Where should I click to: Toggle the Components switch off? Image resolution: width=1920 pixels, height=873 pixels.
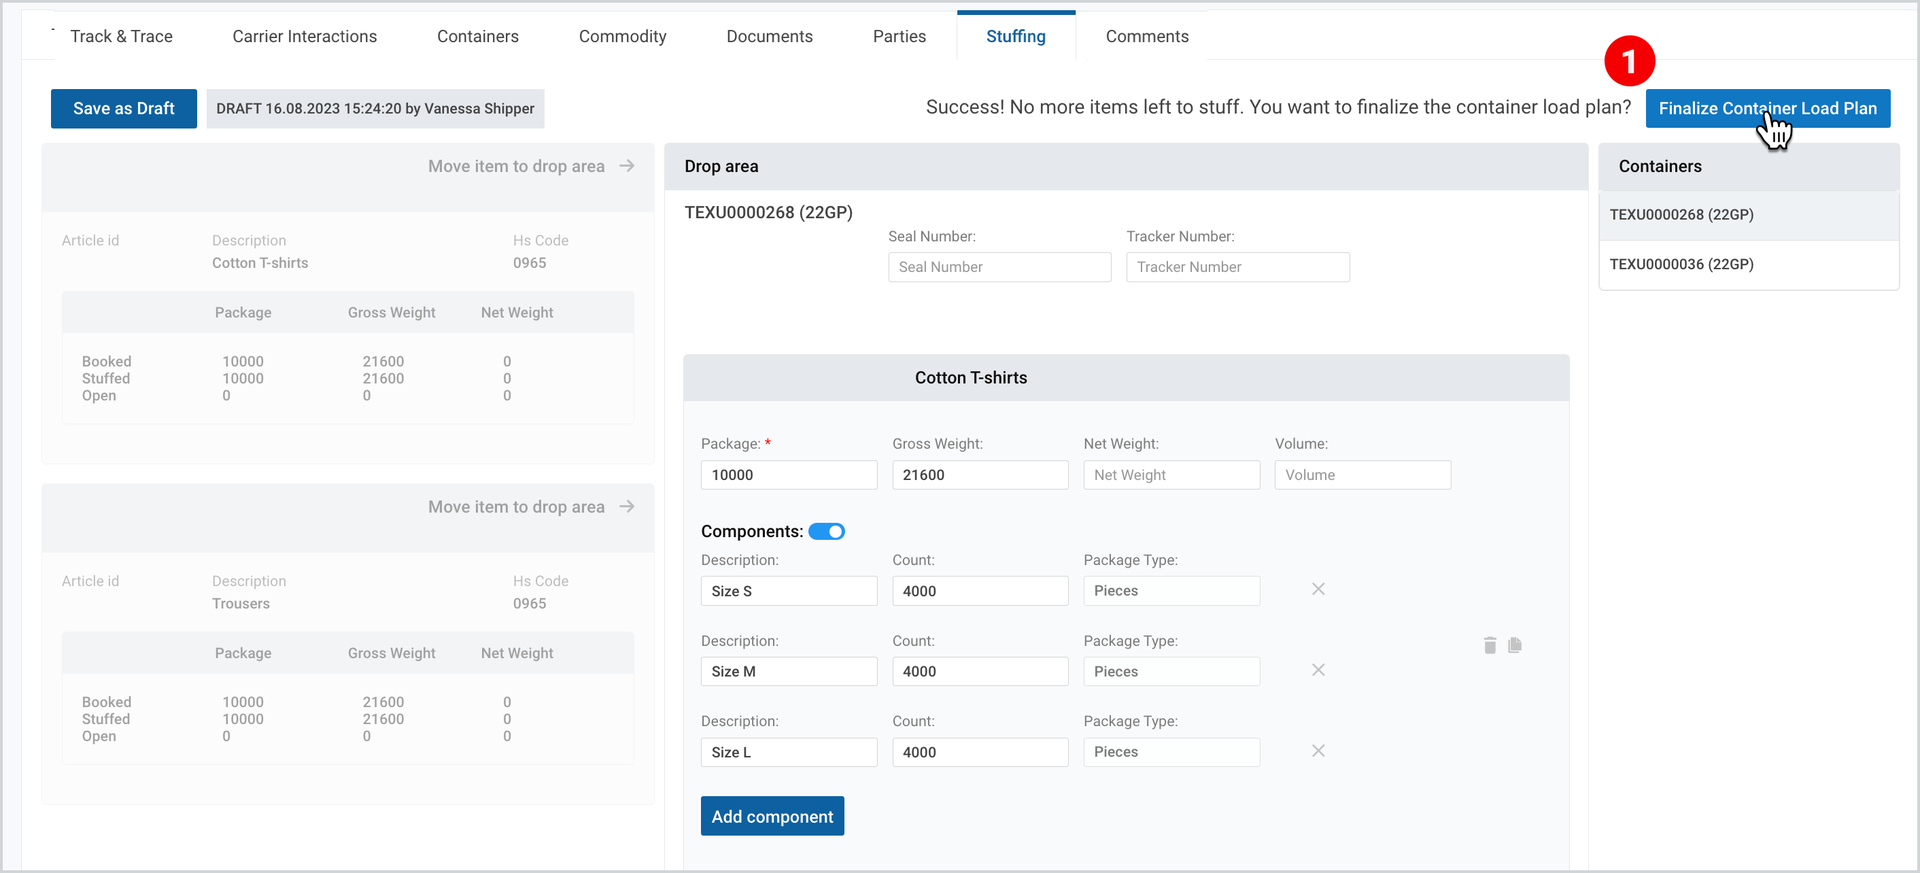pos(827,532)
